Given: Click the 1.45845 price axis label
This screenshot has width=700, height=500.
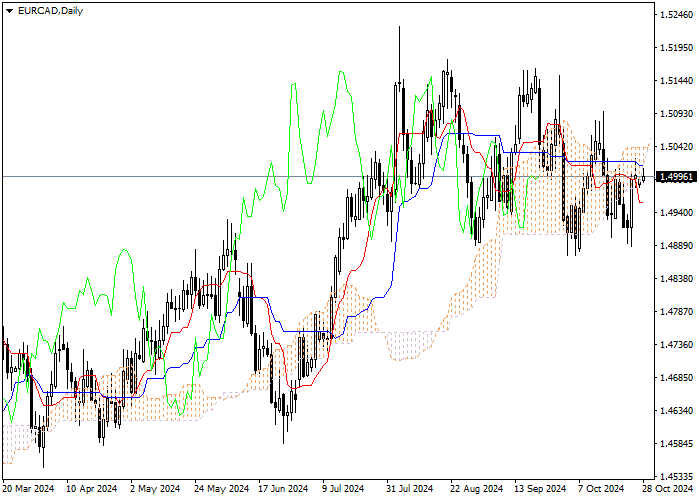Looking at the screenshot, I should (x=677, y=444).
